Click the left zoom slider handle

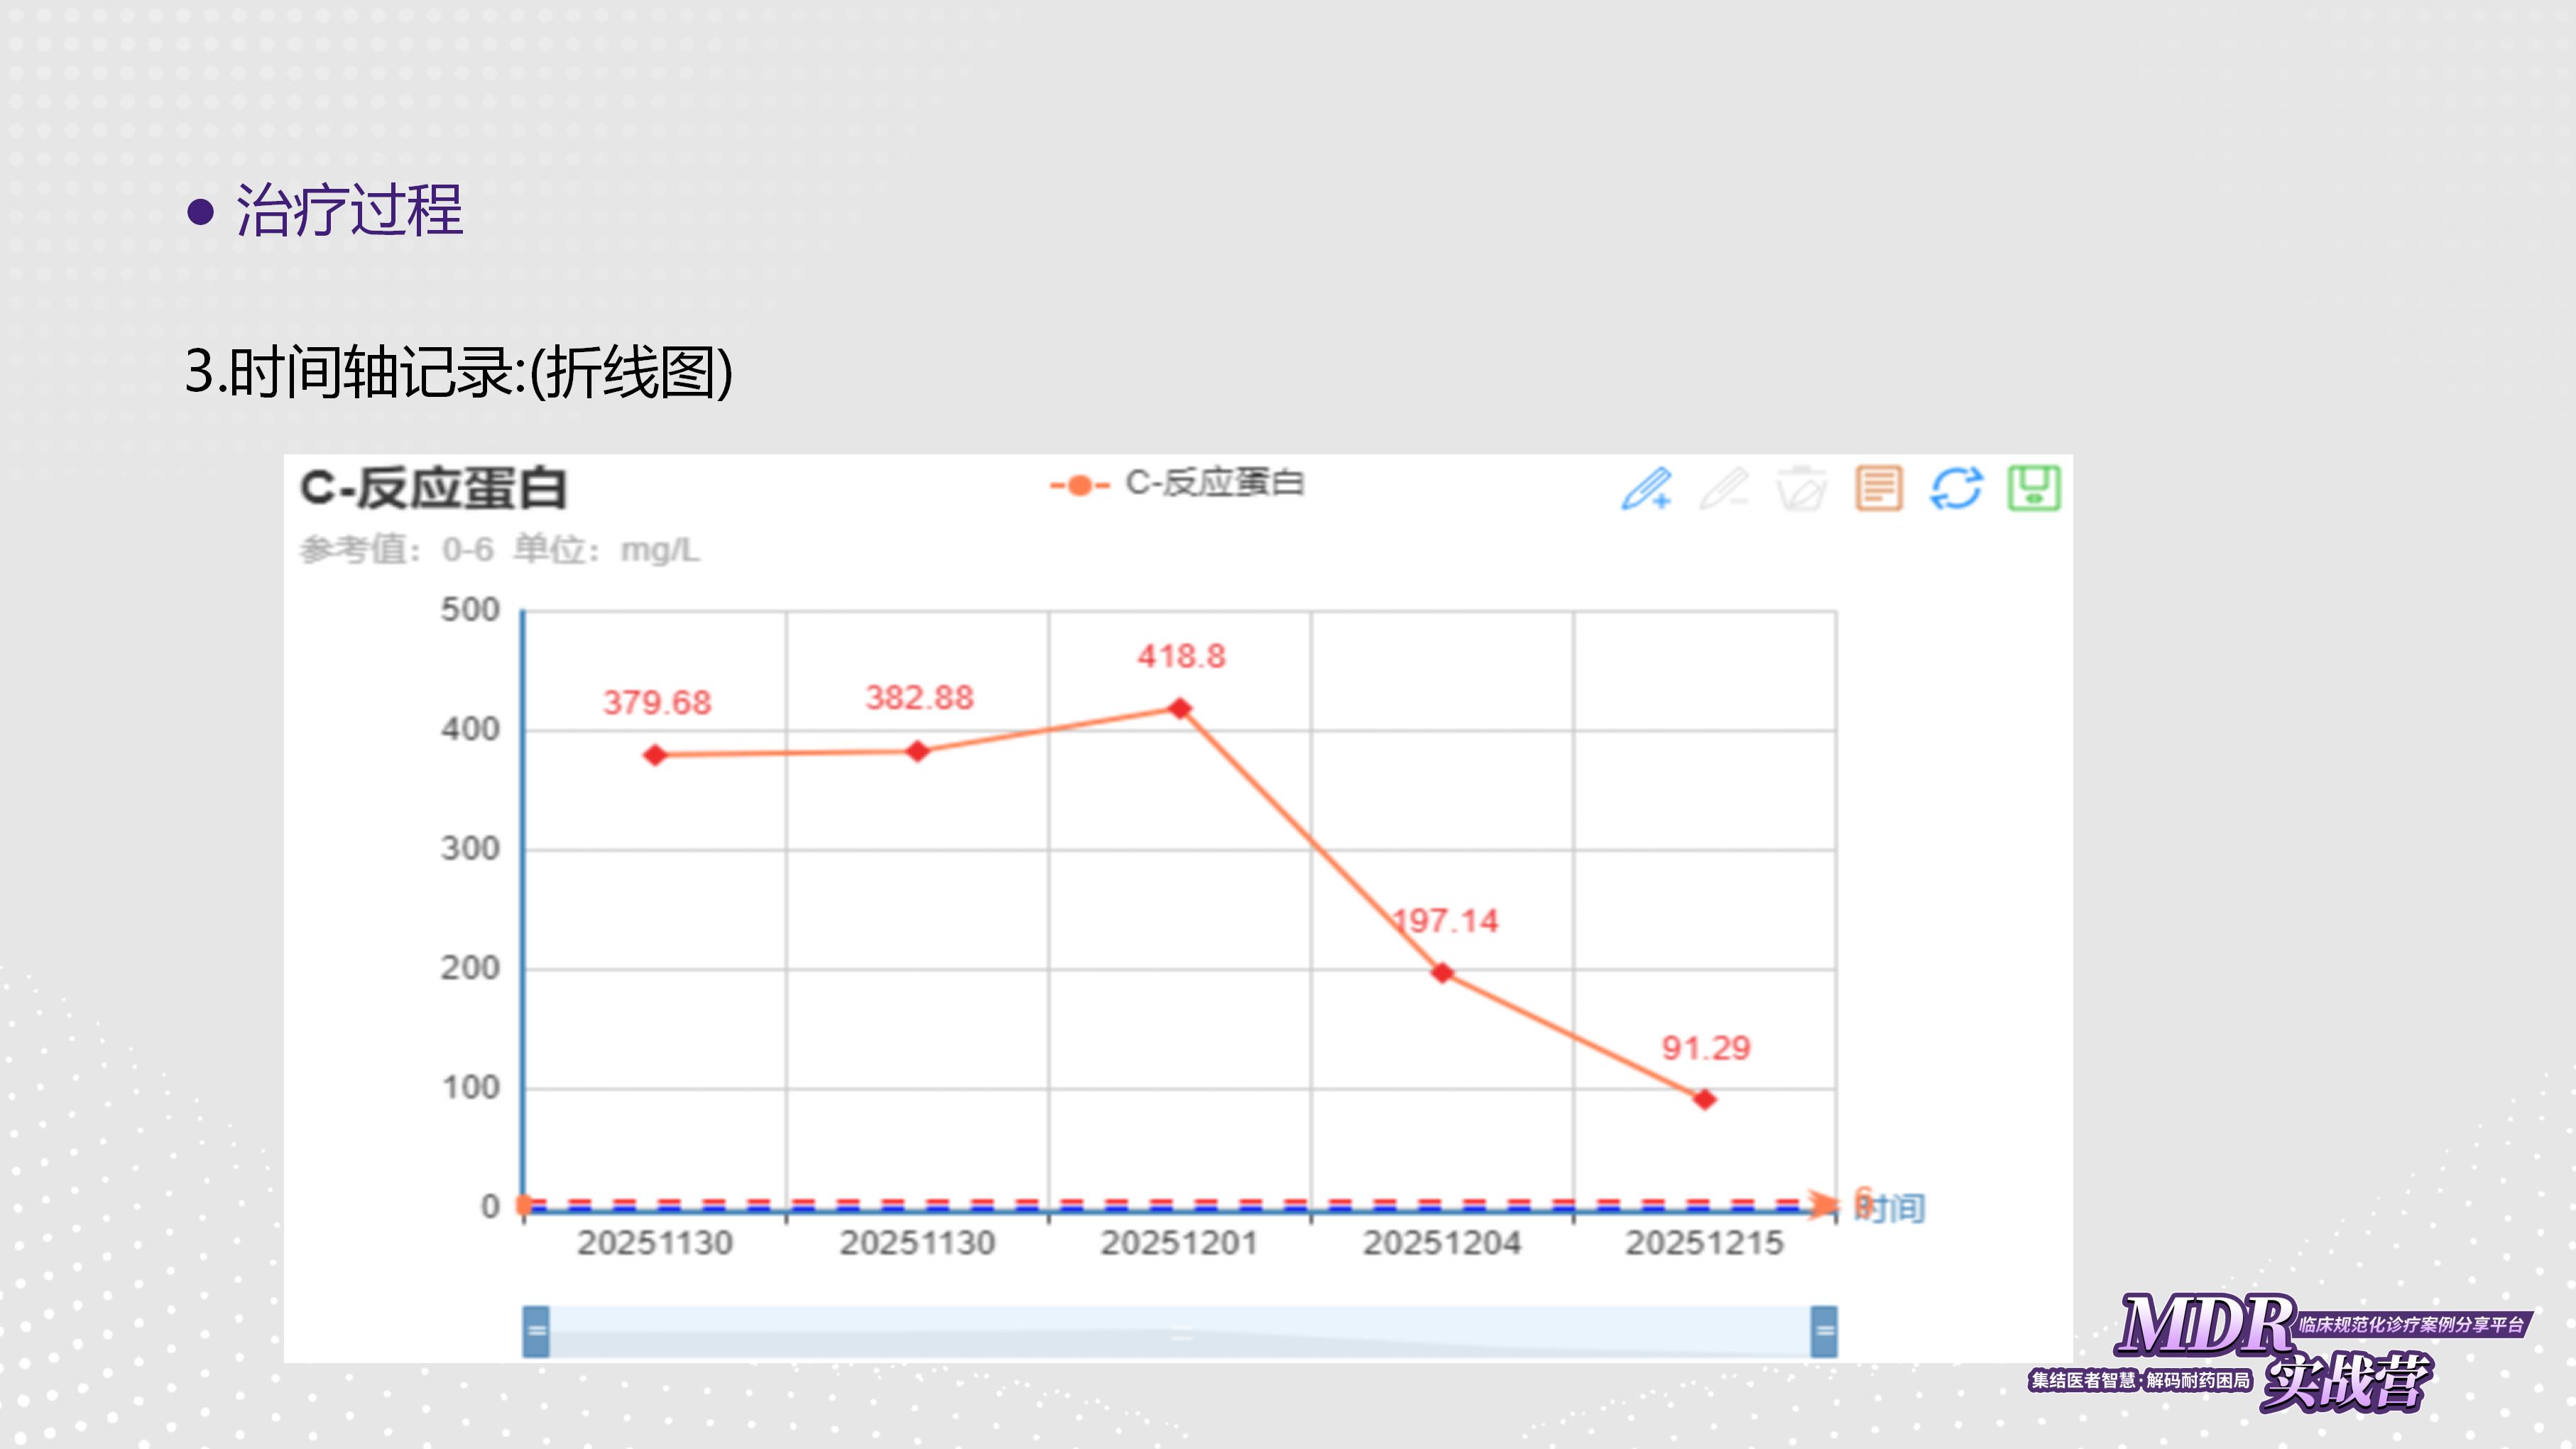point(536,1331)
